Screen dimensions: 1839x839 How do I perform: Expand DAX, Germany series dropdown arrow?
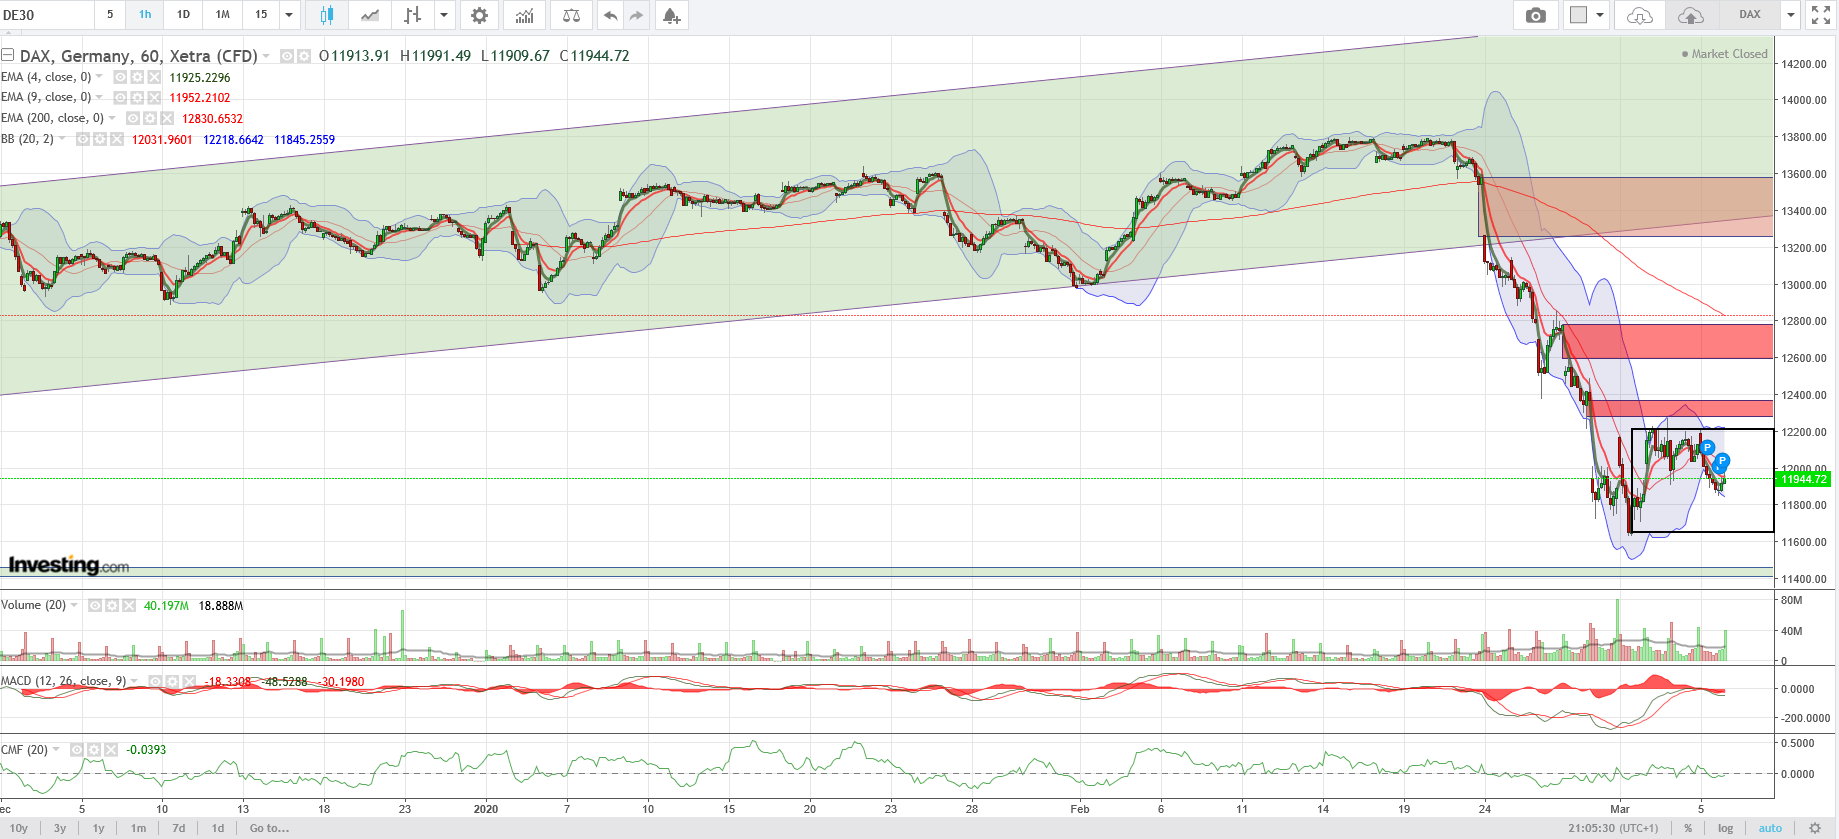pyautogui.click(x=266, y=56)
